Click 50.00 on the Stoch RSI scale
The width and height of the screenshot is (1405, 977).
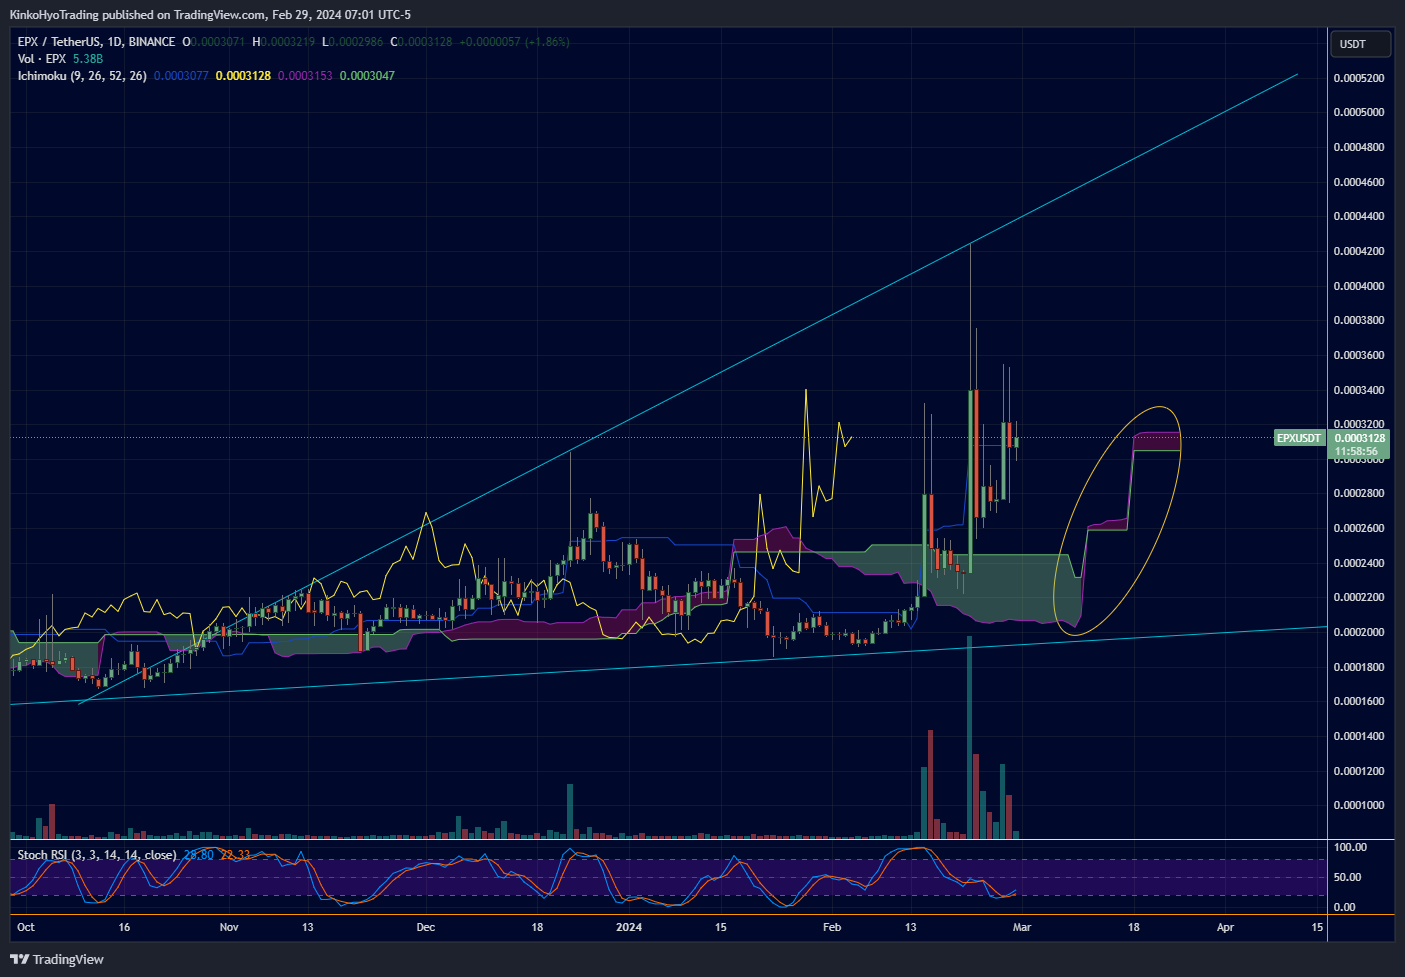pyautogui.click(x=1347, y=877)
